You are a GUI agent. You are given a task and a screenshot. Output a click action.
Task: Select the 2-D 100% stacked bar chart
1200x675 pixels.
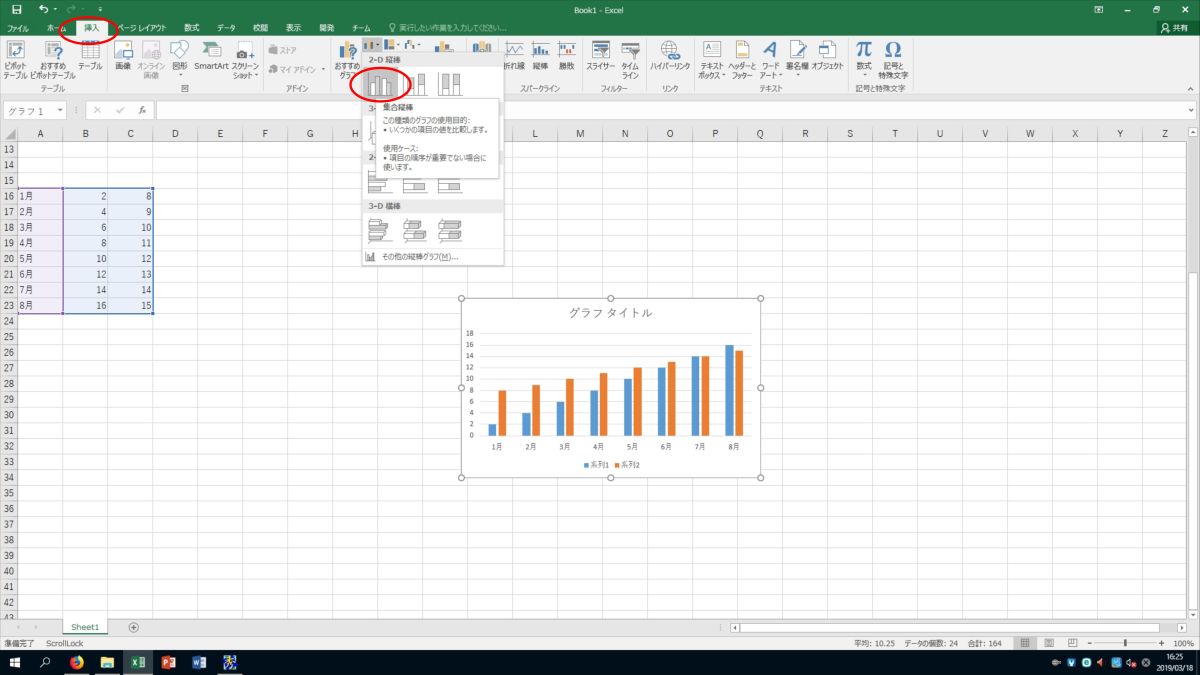coord(450,184)
